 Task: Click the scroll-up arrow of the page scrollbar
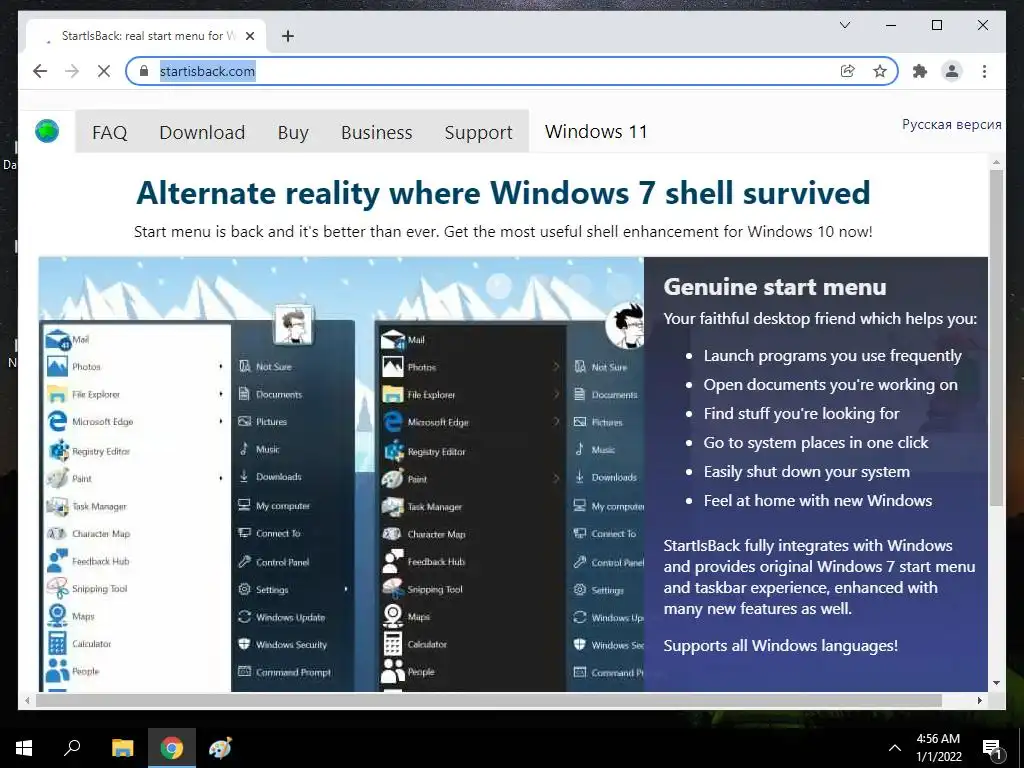coord(996,162)
